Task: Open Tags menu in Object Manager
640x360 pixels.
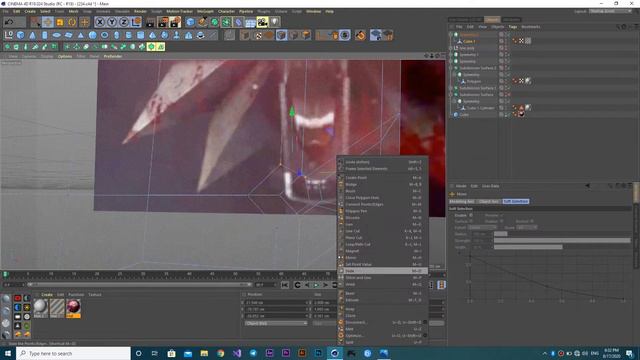Action: pos(513,27)
